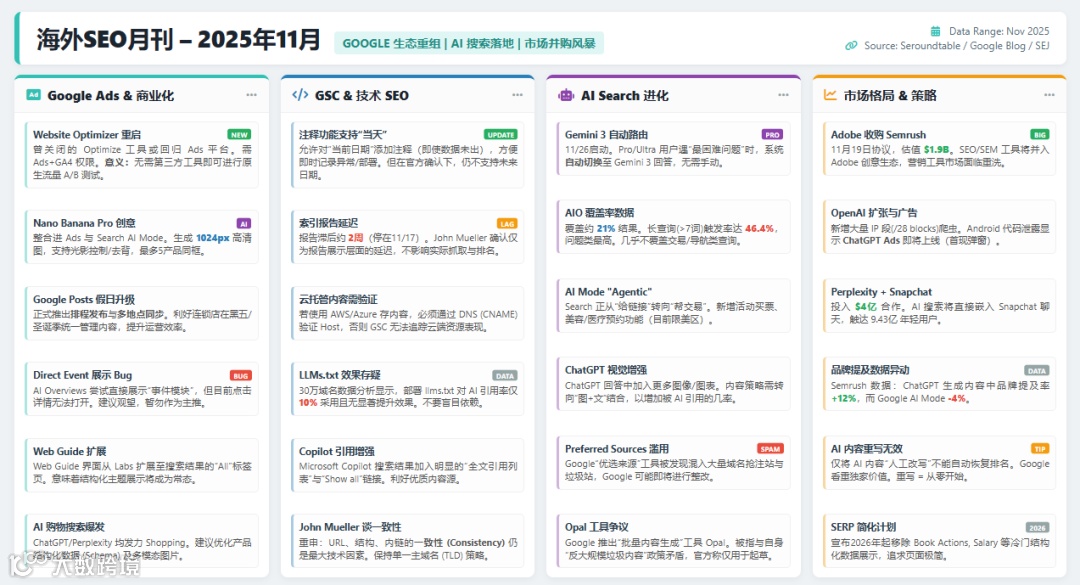Click the BUG badge on Direct Event card
Viewport: 1080px width, 585px height.
240,376
